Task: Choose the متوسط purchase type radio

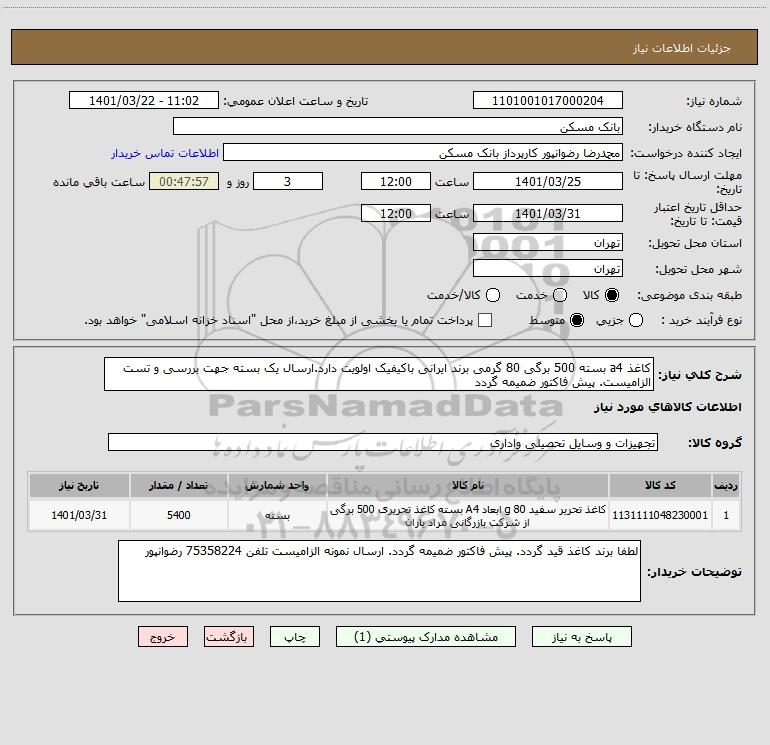Action: coord(577,320)
